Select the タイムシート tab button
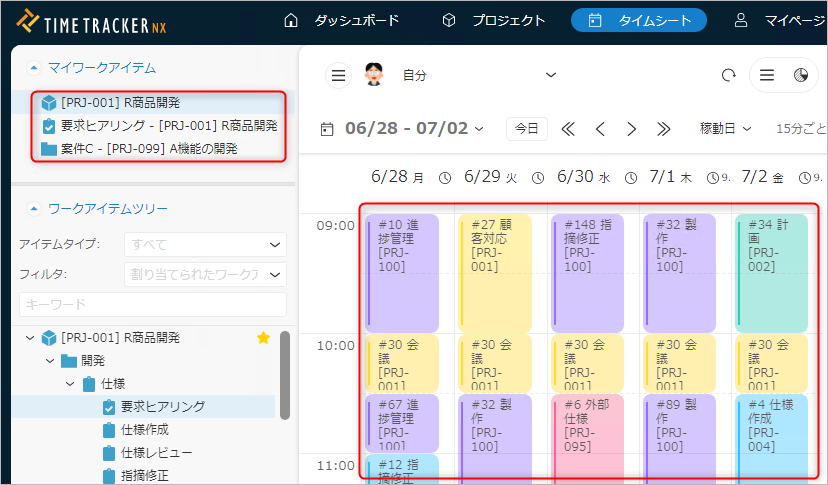828x485 pixels. 638,20
